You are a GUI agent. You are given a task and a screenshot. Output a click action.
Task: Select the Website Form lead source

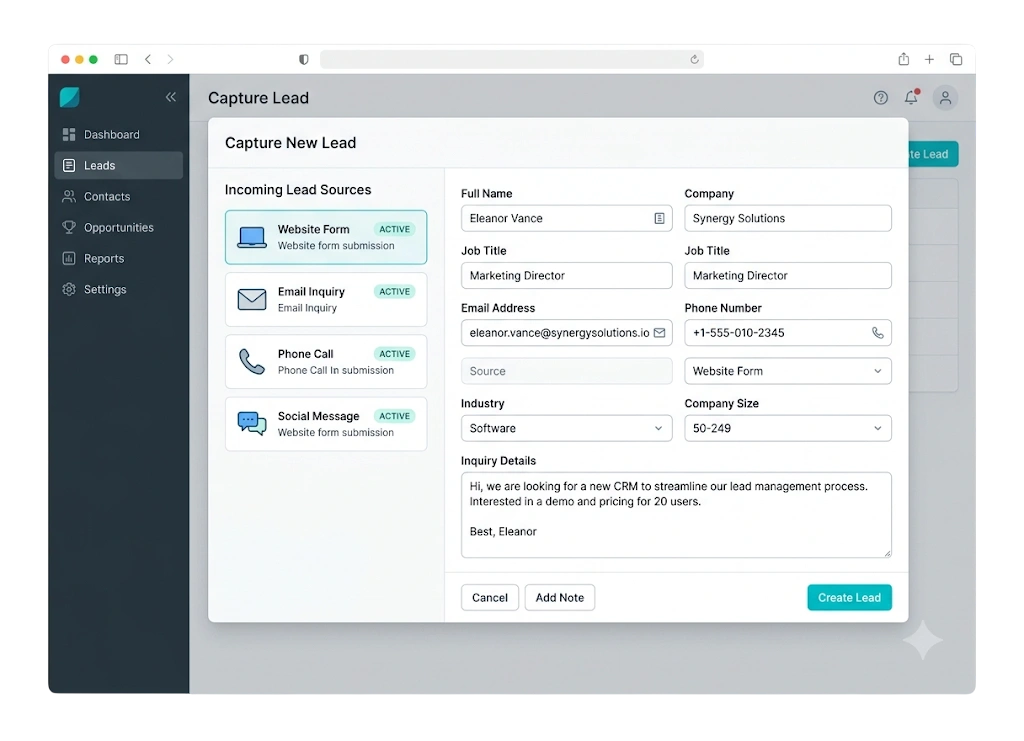tap(326, 237)
